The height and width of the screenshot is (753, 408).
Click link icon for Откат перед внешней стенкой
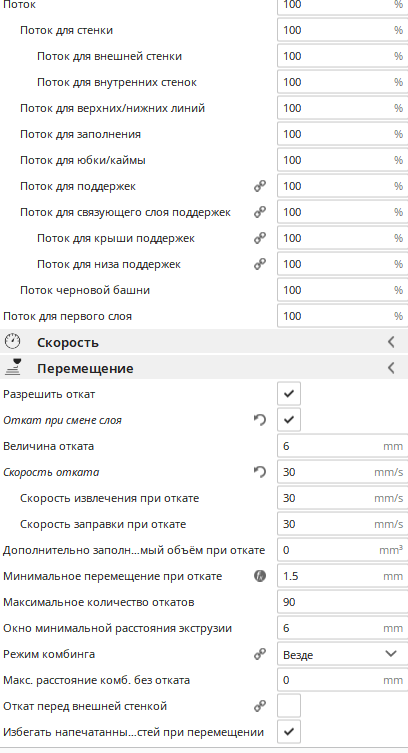(x=260, y=706)
